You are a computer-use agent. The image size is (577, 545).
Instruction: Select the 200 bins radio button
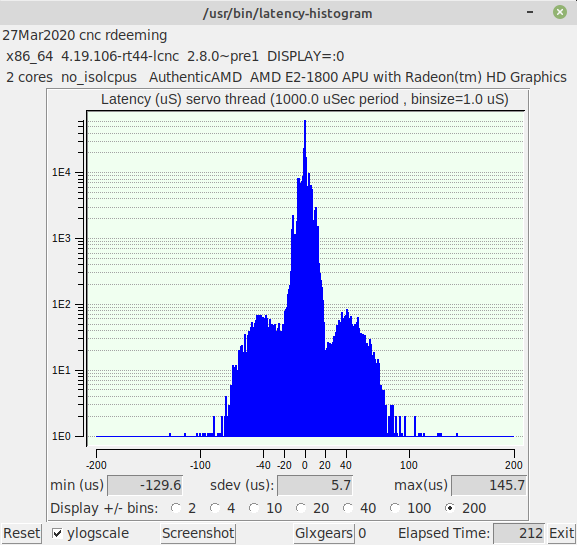(x=450, y=508)
